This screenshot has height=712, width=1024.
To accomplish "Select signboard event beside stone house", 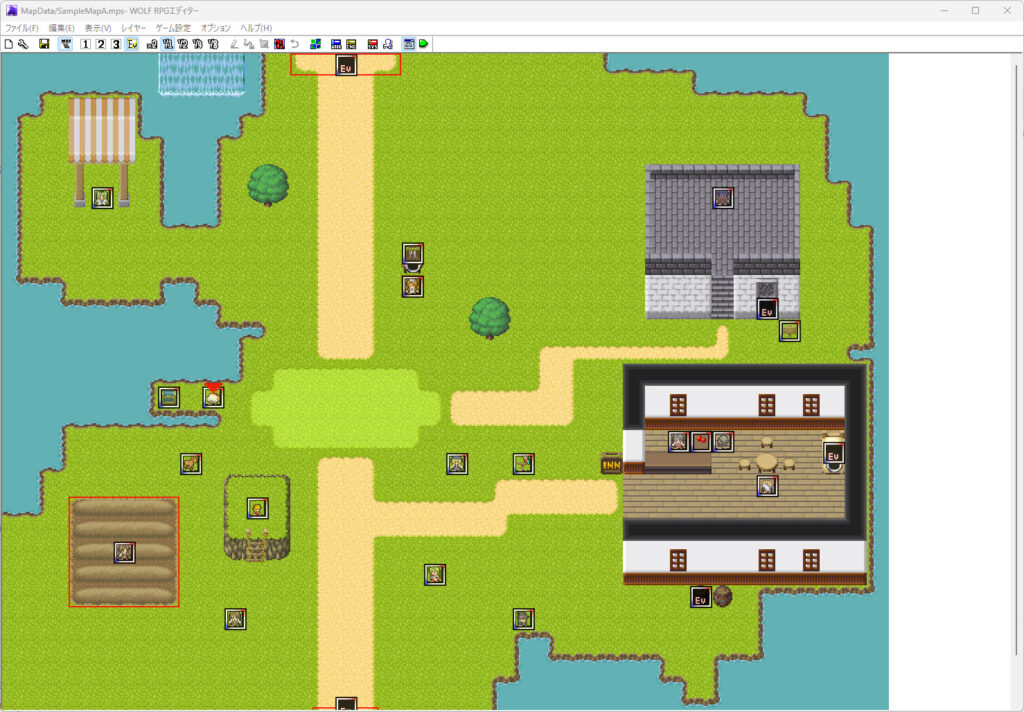I will pos(790,331).
